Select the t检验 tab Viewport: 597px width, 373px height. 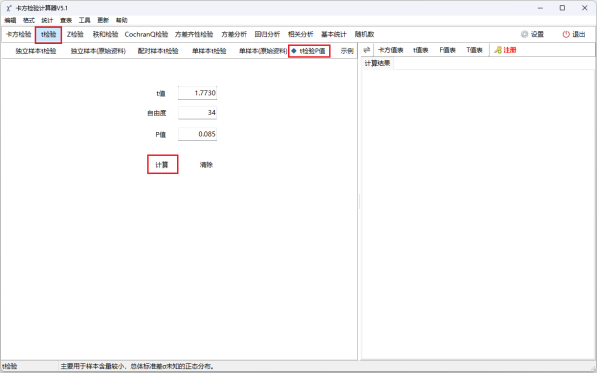49,34
